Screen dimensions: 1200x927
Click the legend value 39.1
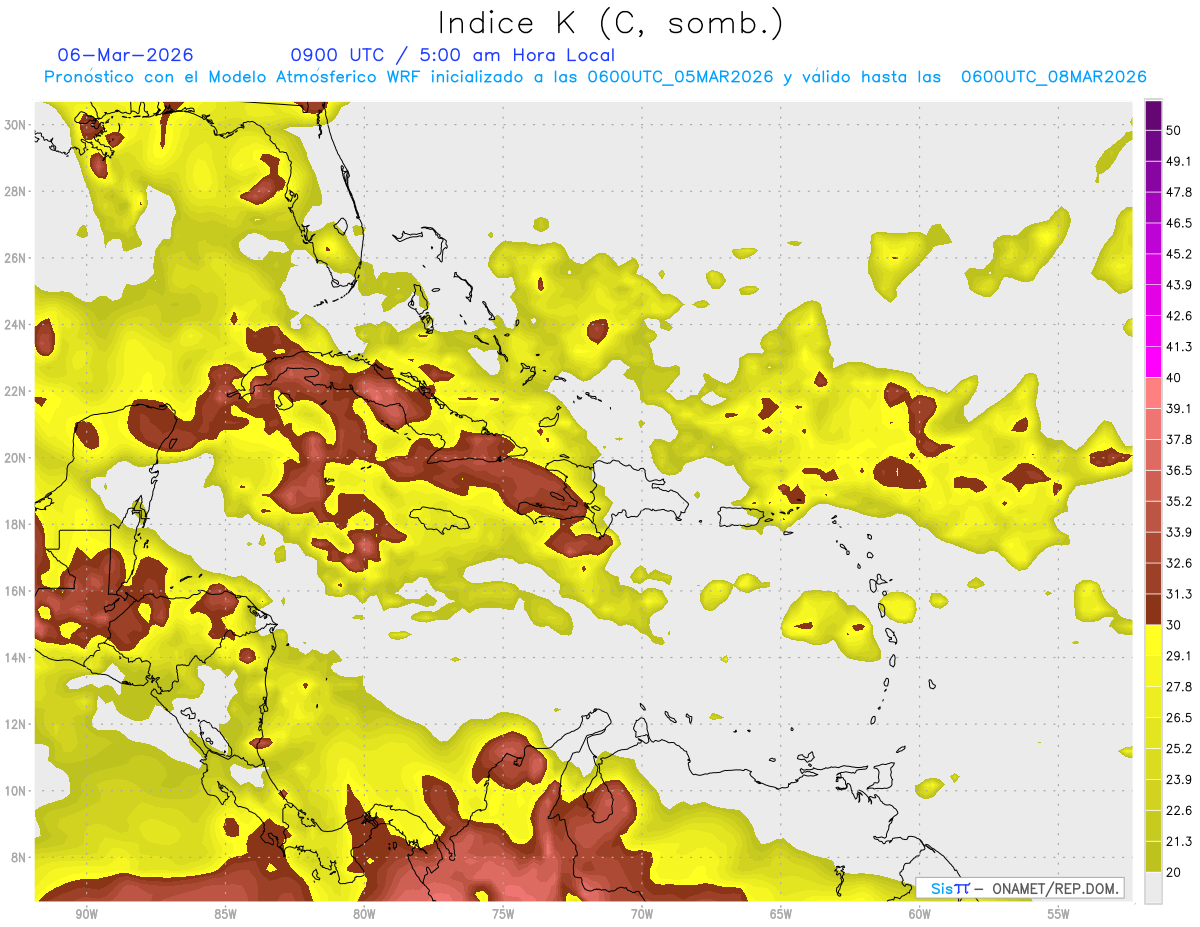point(1179,409)
